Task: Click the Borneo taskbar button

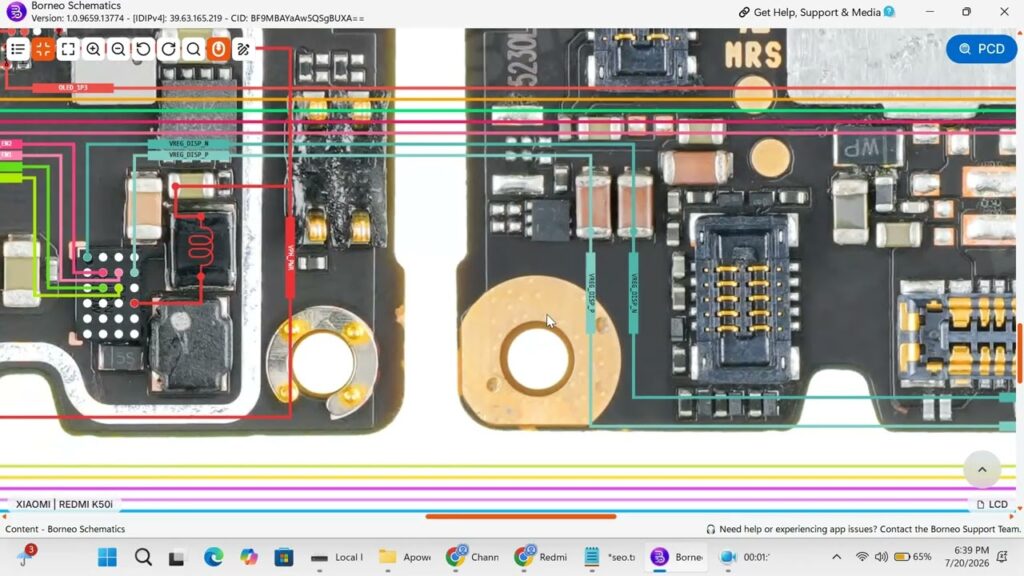Action: pyautogui.click(x=677, y=557)
